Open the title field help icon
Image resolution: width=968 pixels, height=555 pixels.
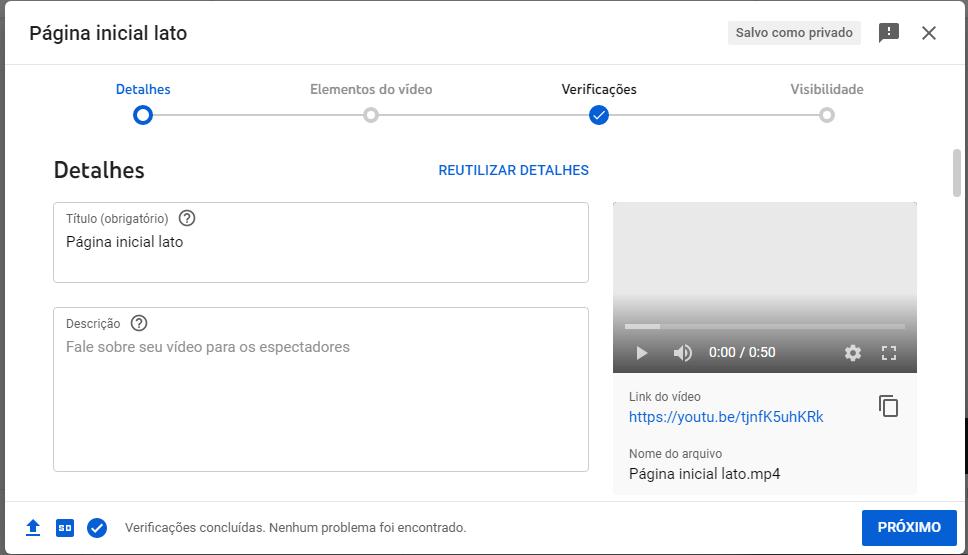point(186,218)
